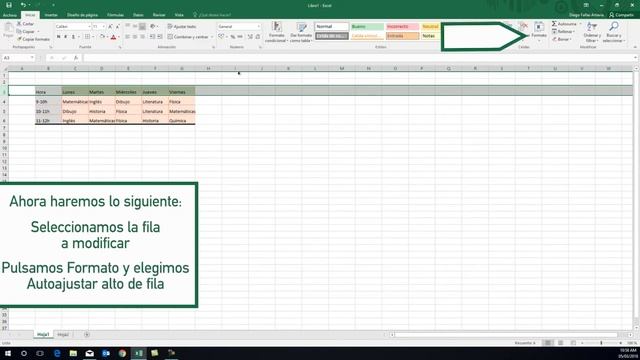640x360 pixels.
Task: Select the column H header
Action: click(208, 69)
